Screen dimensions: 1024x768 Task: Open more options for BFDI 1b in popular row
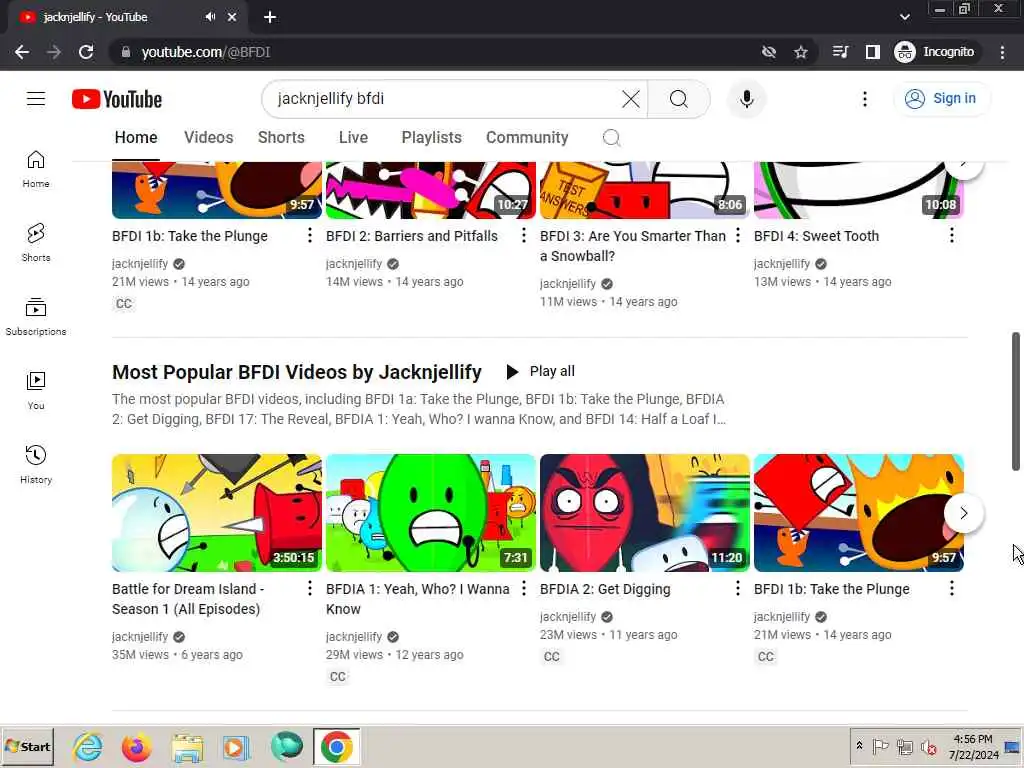952,589
